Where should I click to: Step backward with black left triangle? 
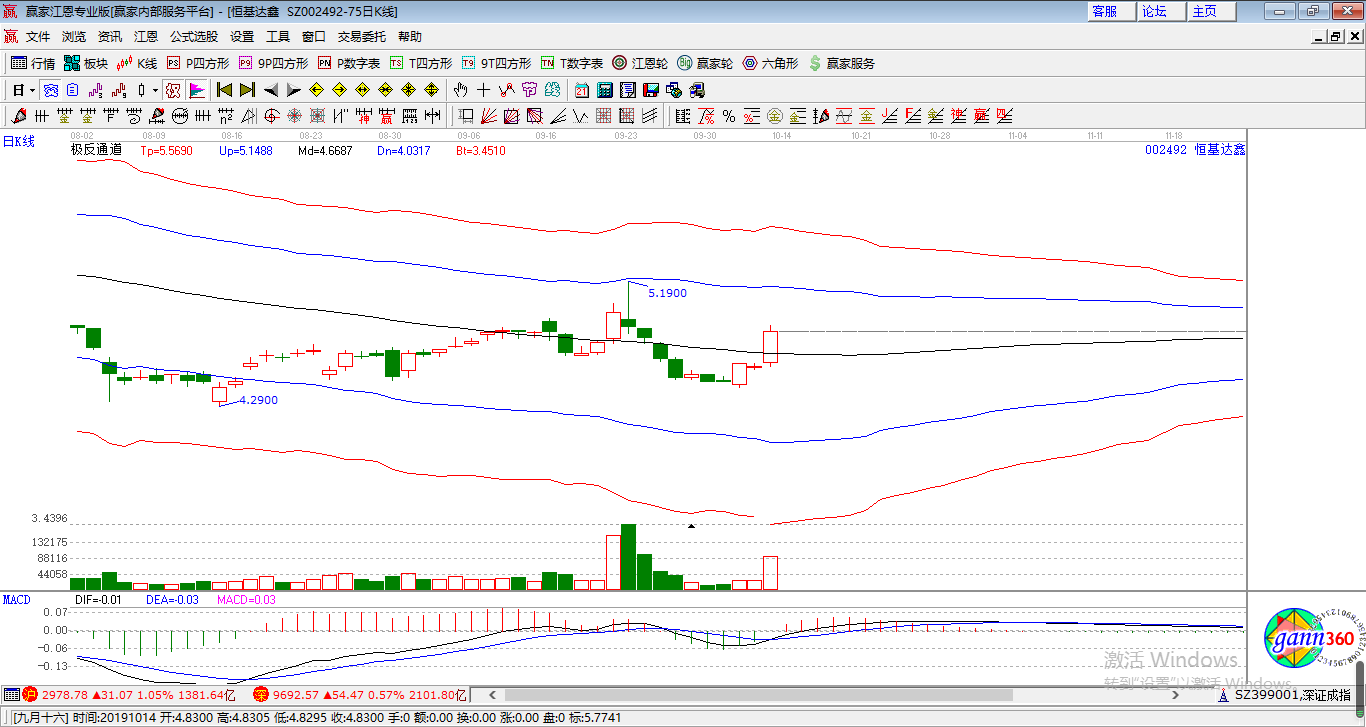click(x=271, y=90)
